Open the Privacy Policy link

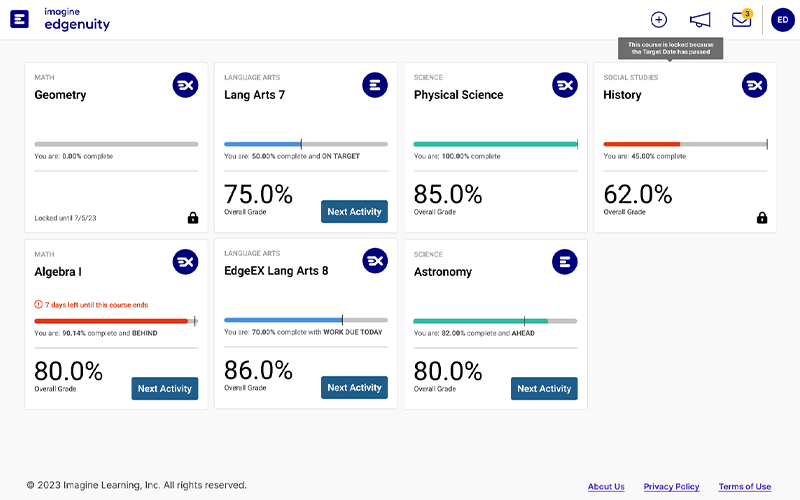tap(671, 487)
